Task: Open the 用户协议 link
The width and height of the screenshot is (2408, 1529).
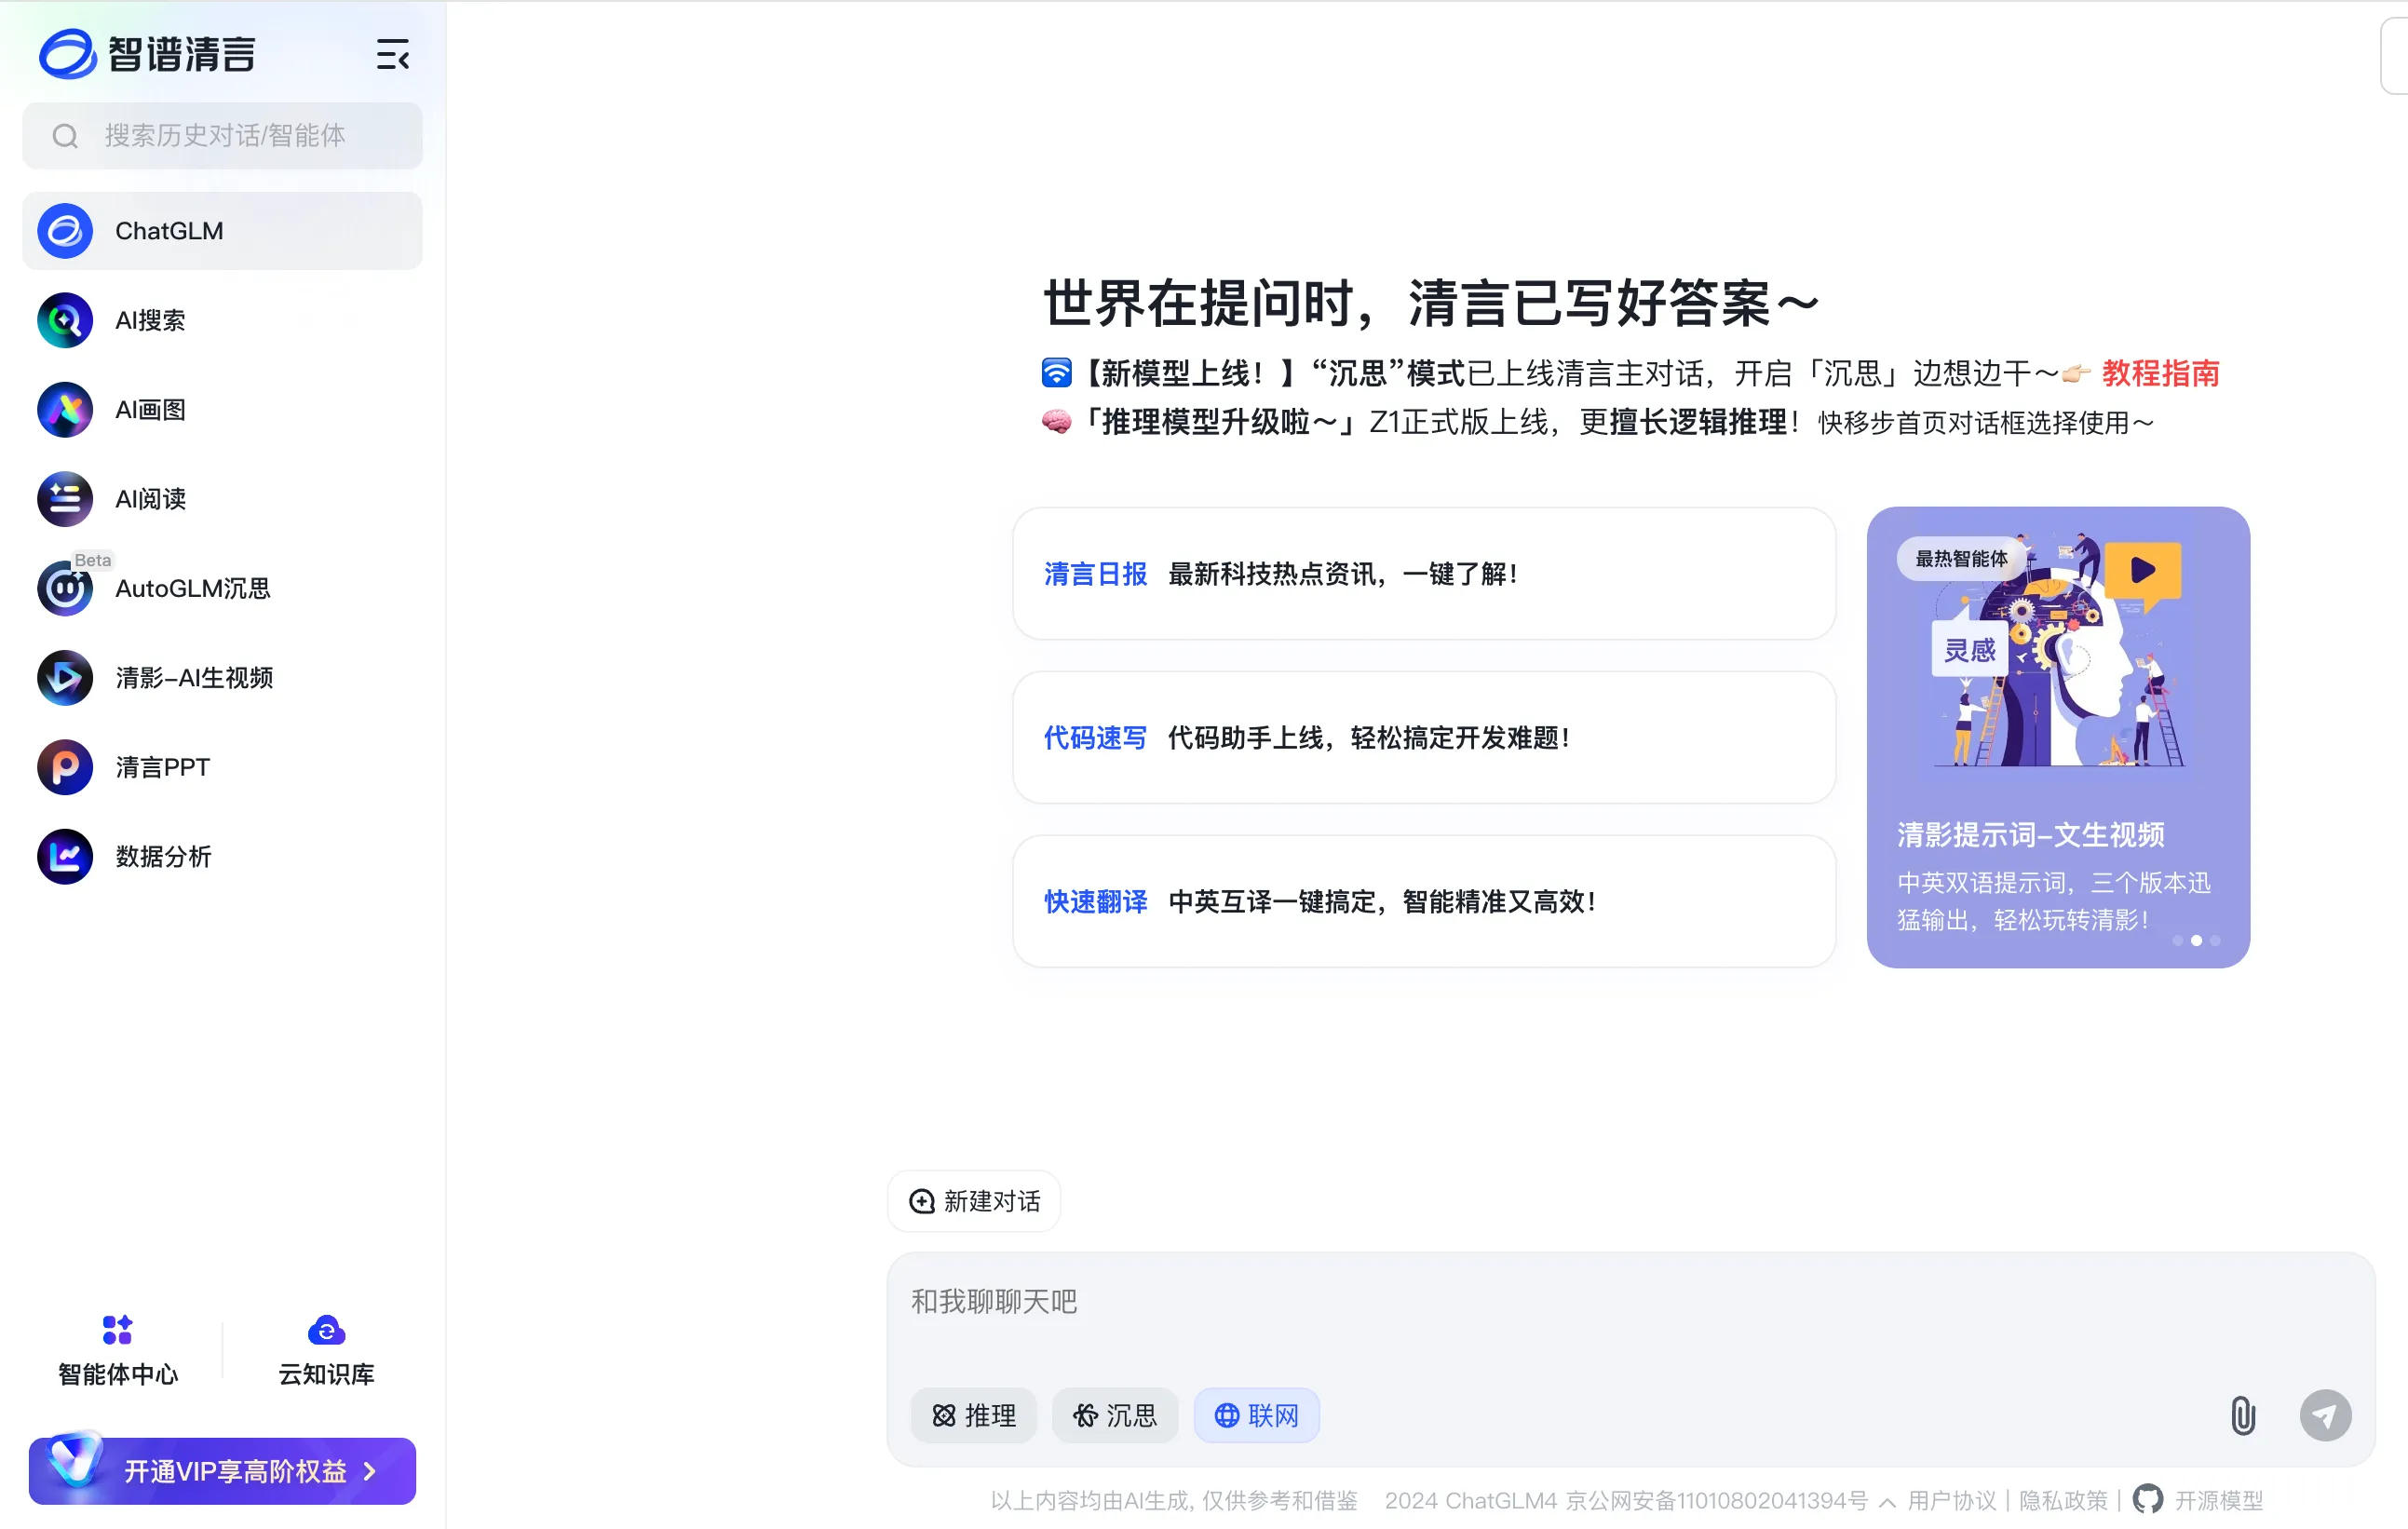Action: click(1951, 1501)
